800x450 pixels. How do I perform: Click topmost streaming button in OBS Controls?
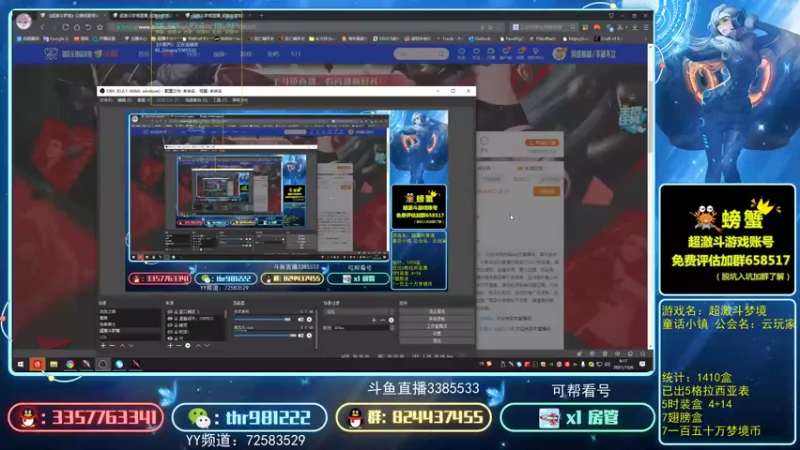click(x=437, y=311)
